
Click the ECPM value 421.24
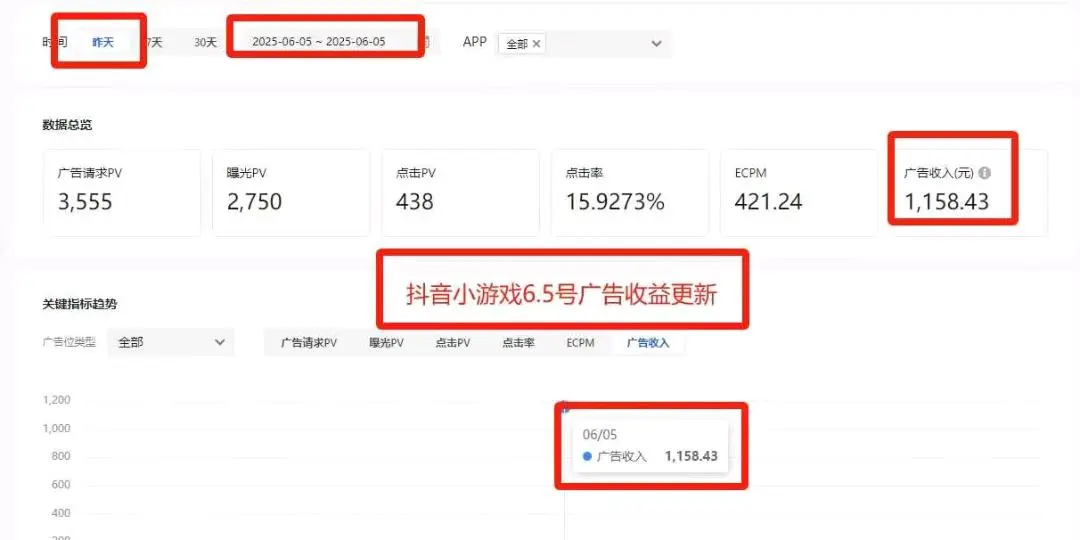pyautogui.click(x=768, y=202)
